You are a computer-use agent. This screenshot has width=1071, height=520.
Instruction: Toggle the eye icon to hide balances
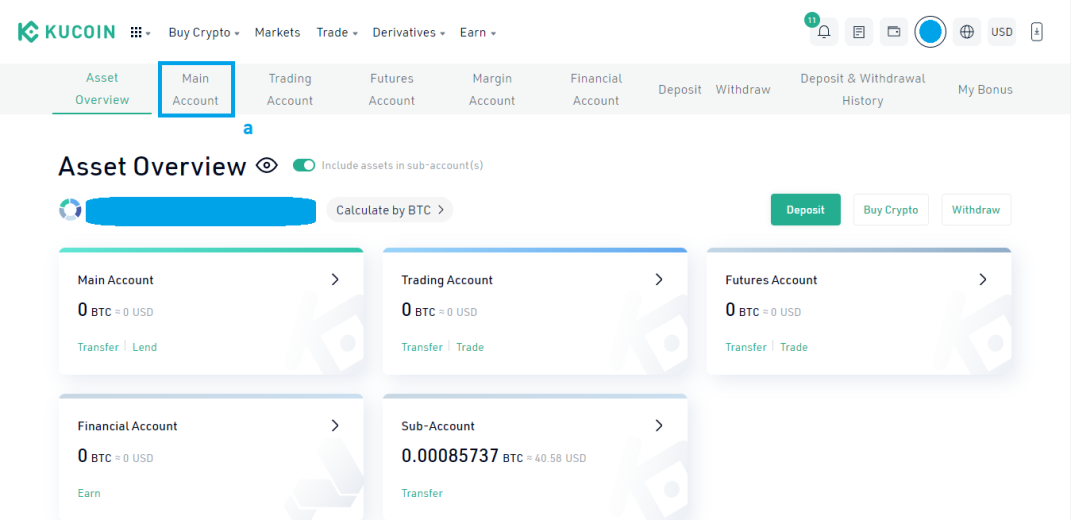267,165
